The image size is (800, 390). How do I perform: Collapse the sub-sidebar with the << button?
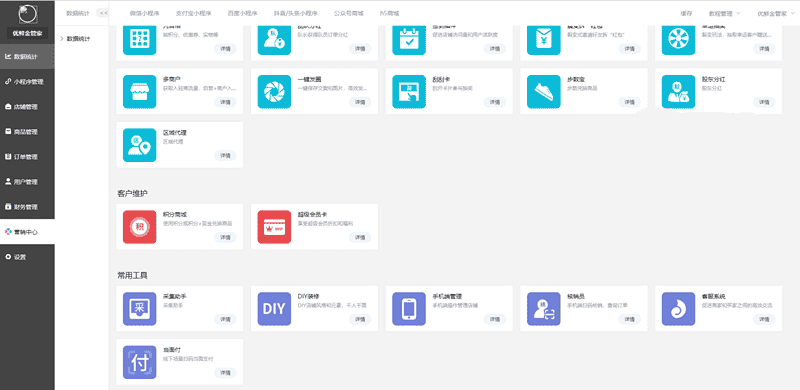(104, 14)
